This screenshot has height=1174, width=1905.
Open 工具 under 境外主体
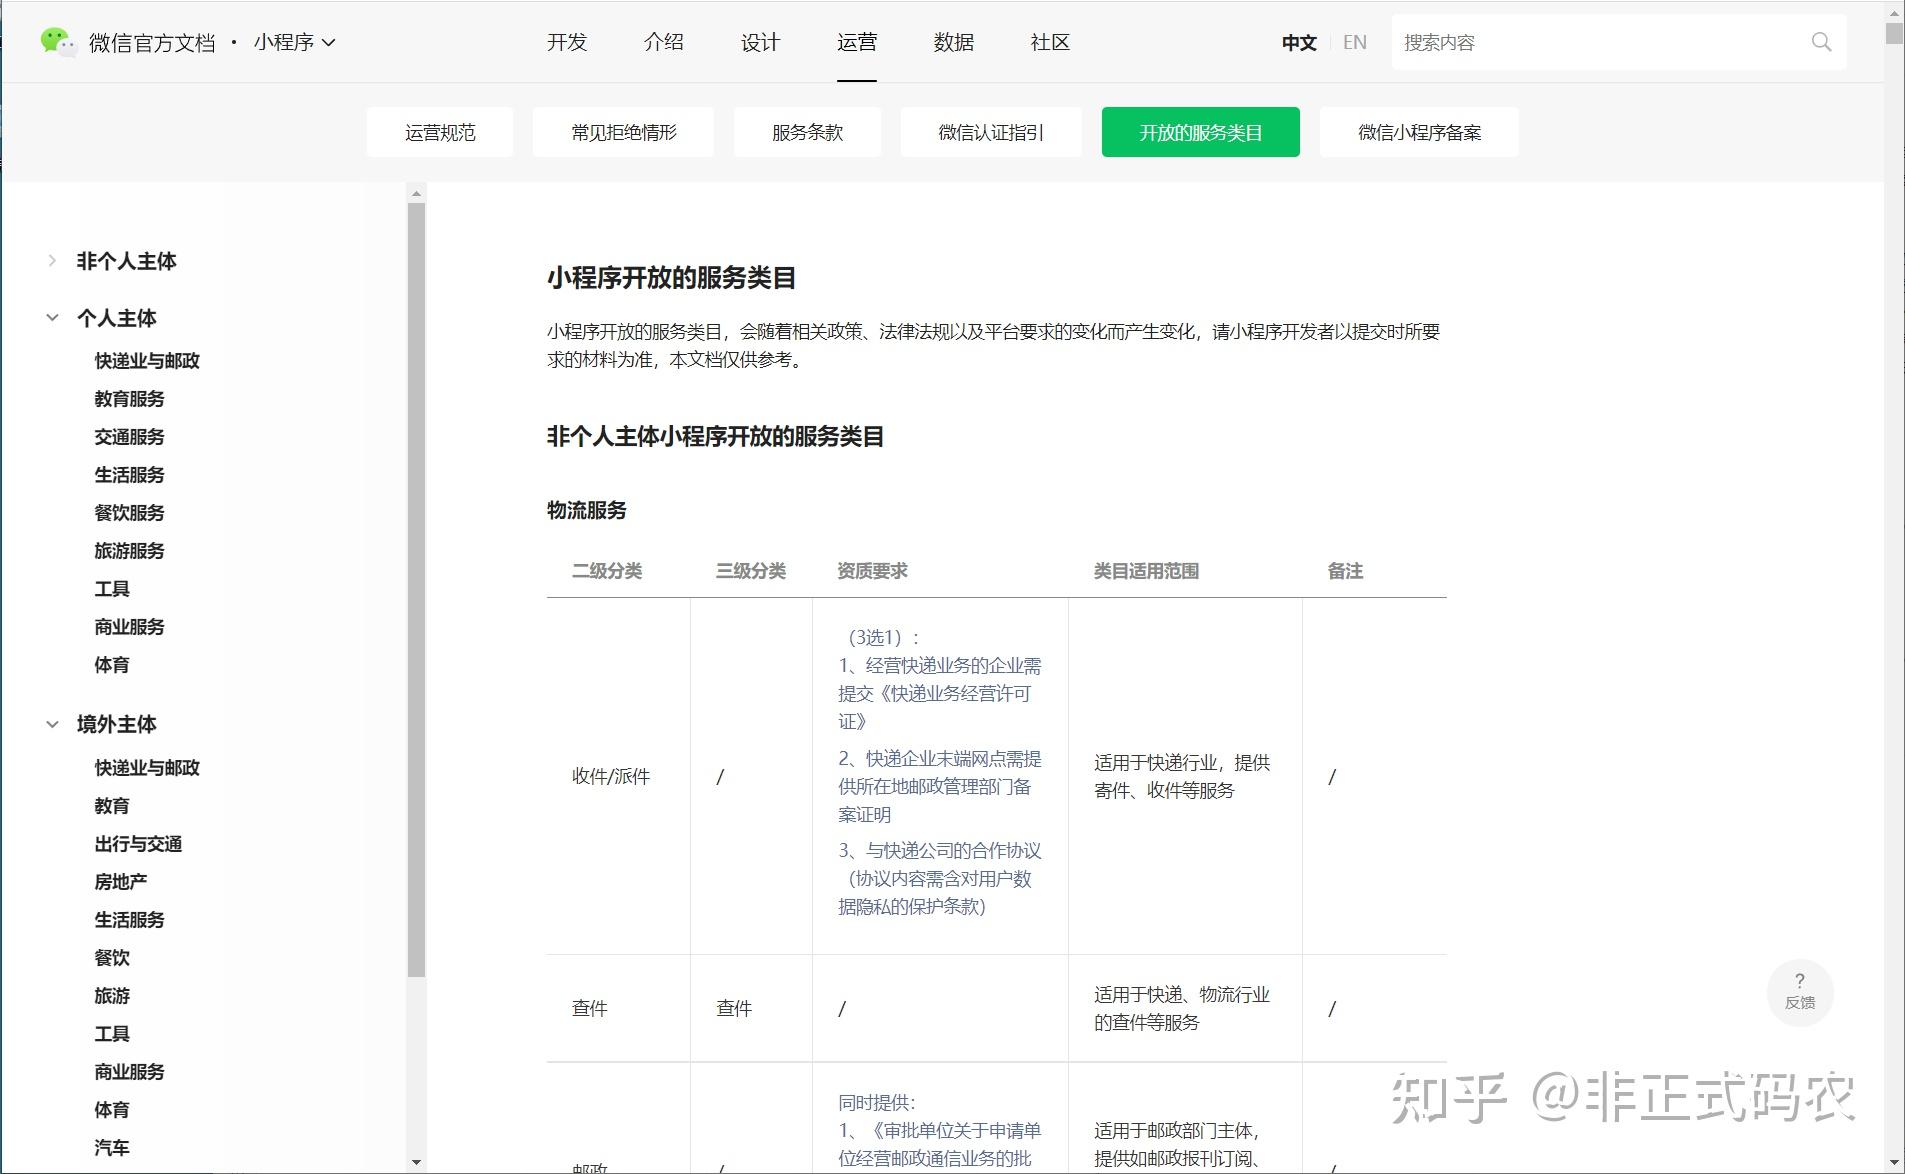[112, 1034]
